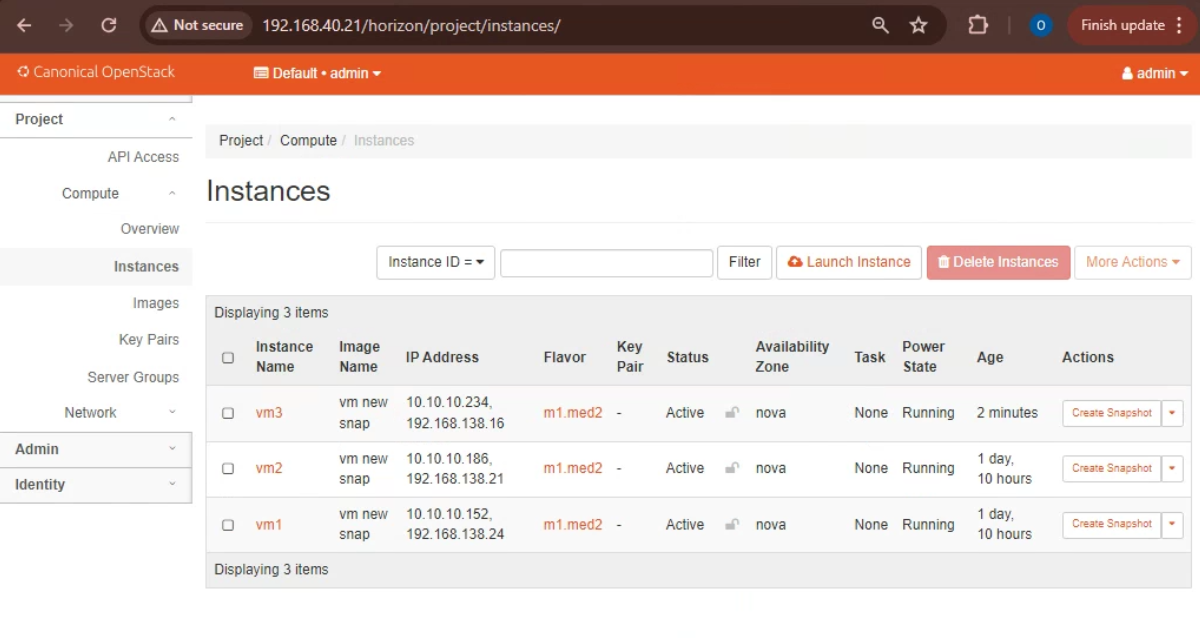
Task: Open the browser extensions puzzle icon
Action: 977,25
